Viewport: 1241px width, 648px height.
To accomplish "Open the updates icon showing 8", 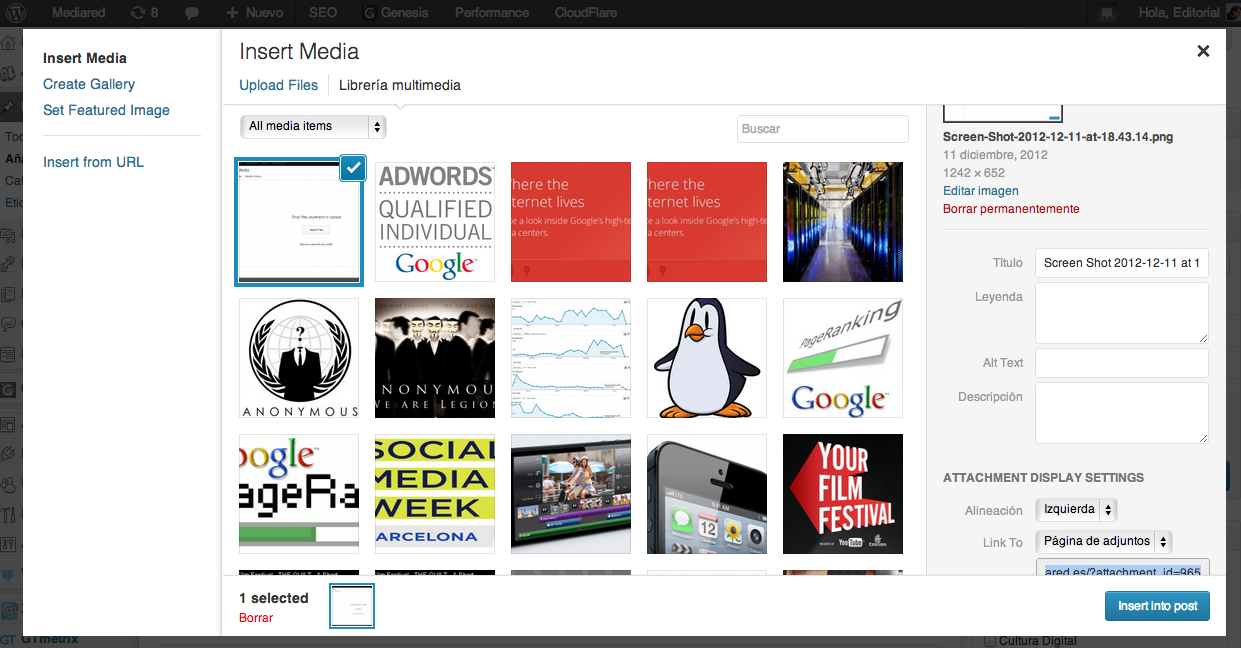I will click(x=143, y=13).
